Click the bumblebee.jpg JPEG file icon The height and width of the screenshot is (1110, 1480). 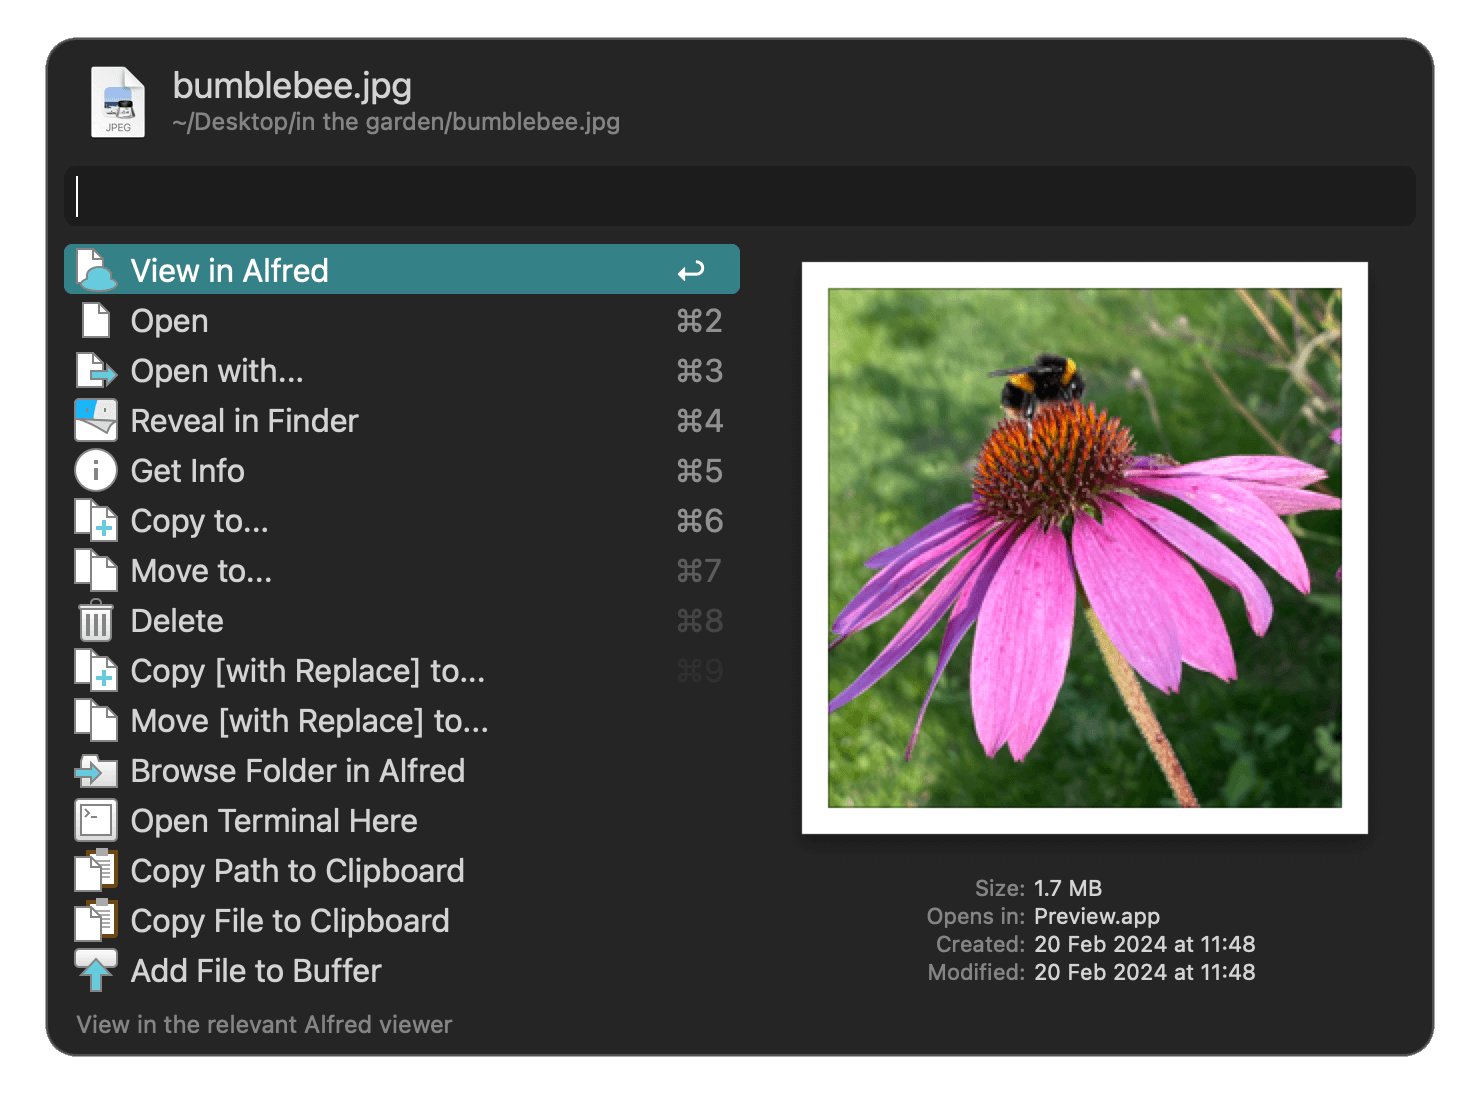click(x=117, y=98)
